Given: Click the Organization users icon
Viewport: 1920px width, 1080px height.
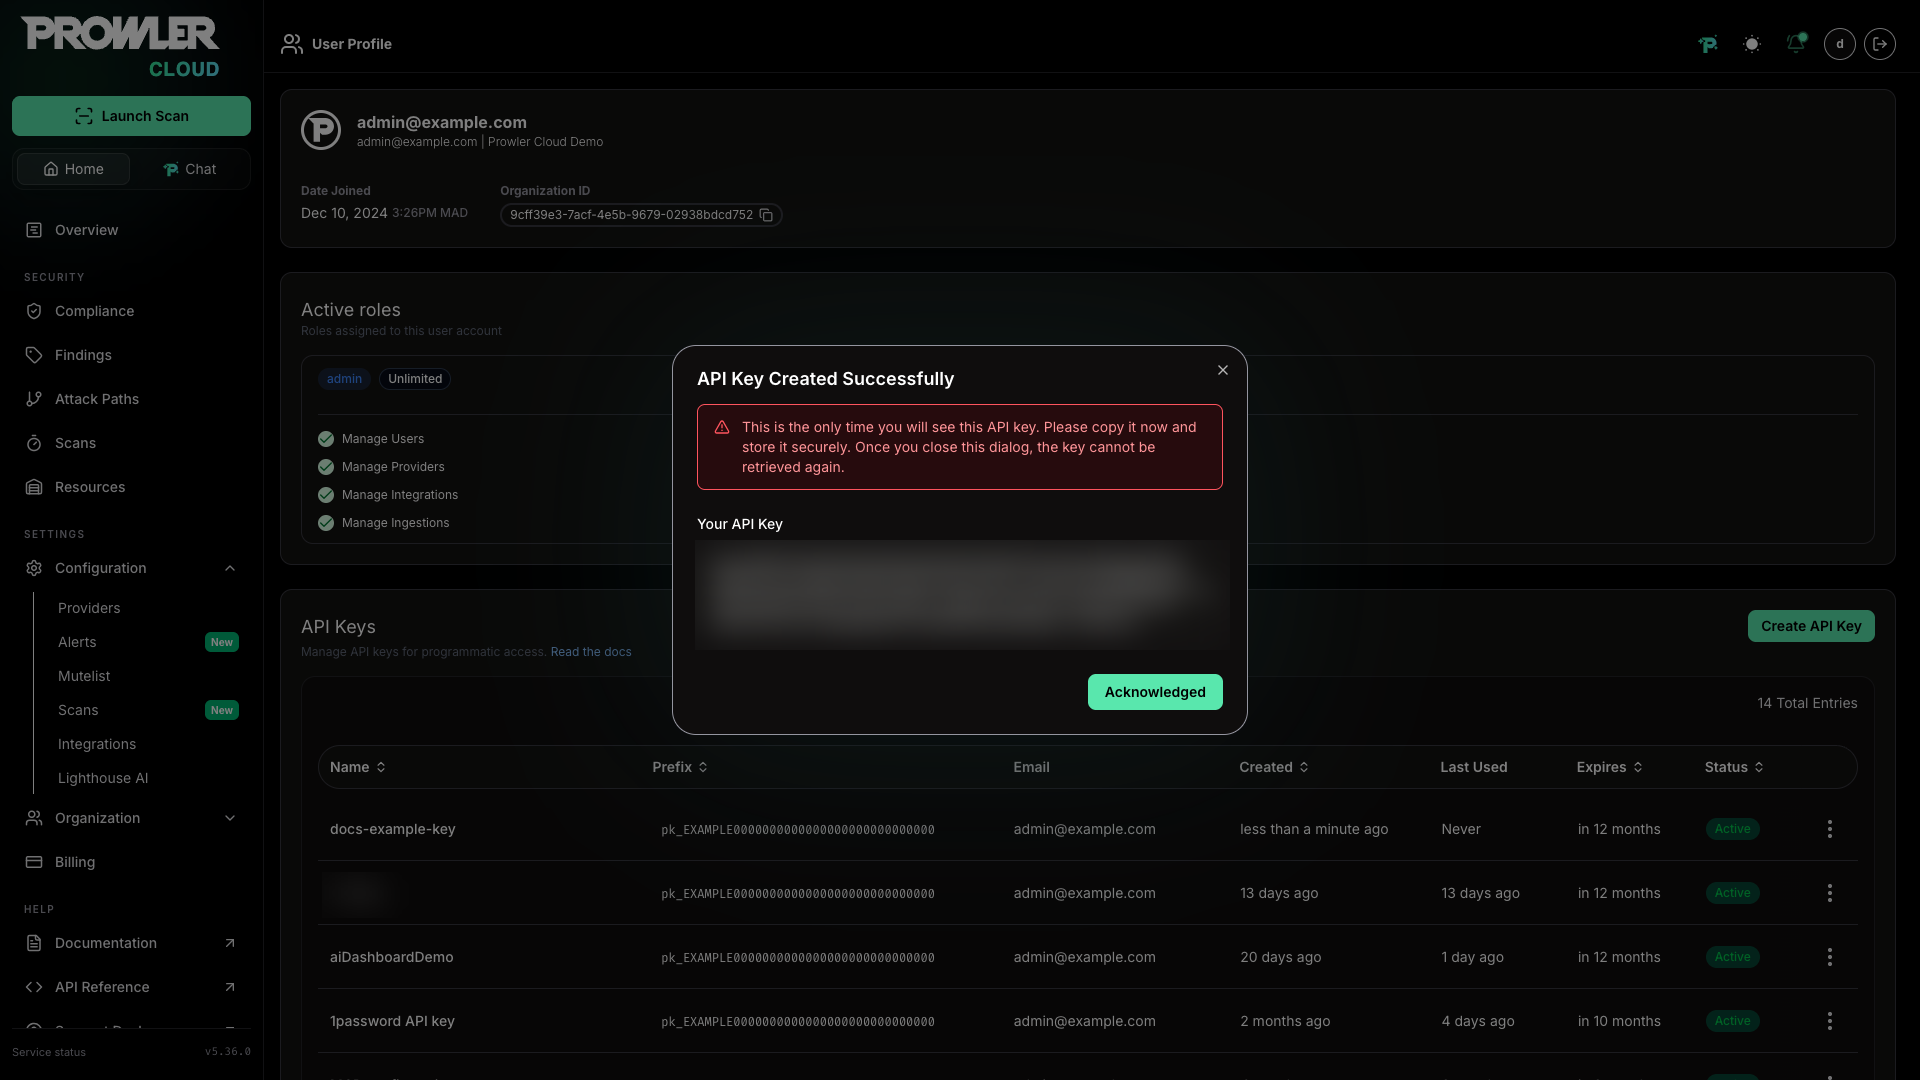Looking at the screenshot, I should click(x=34, y=818).
